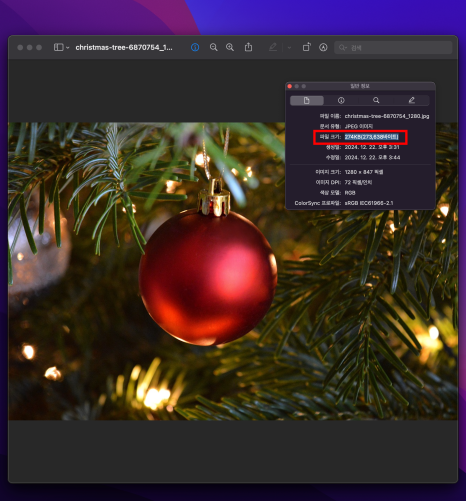Expand the highlight options chevron
The width and height of the screenshot is (466, 501).
click(289, 48)
